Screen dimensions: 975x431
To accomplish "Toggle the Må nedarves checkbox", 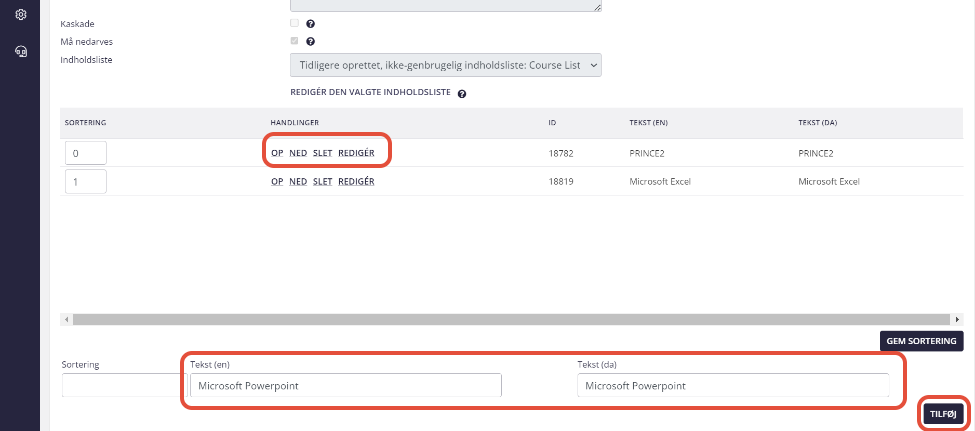I will [x=295, y=41].
